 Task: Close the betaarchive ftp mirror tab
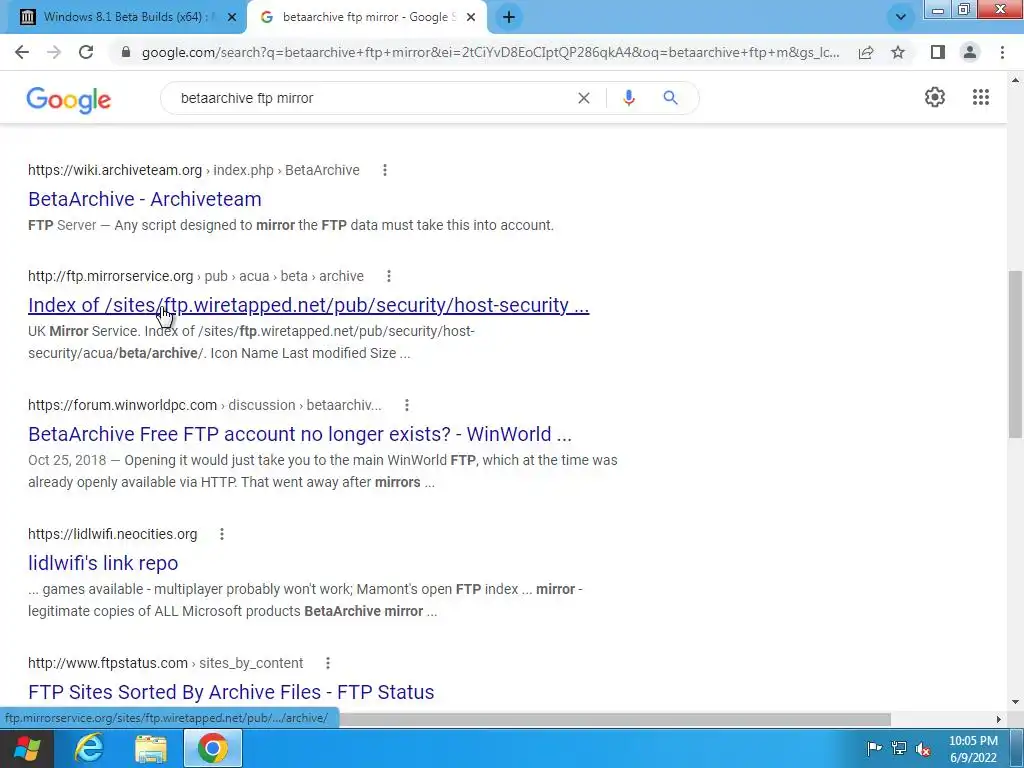pyautogui.click(x=471, y=18)
